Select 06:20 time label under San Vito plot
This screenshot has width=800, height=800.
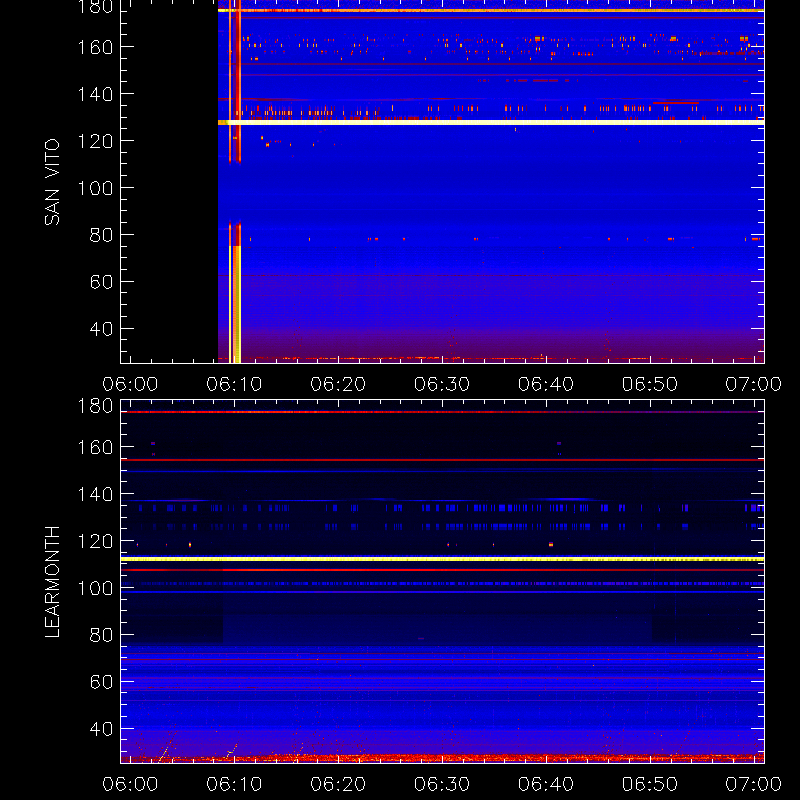click(338, 384)
